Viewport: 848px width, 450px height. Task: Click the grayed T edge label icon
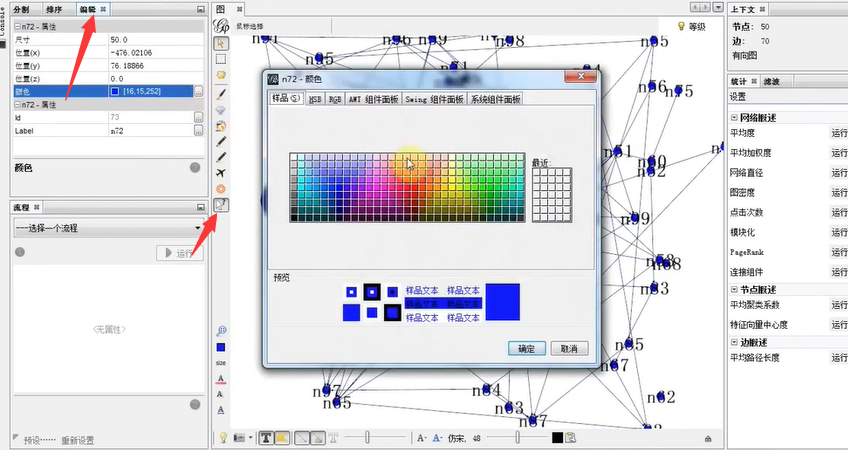click(334, 438)
